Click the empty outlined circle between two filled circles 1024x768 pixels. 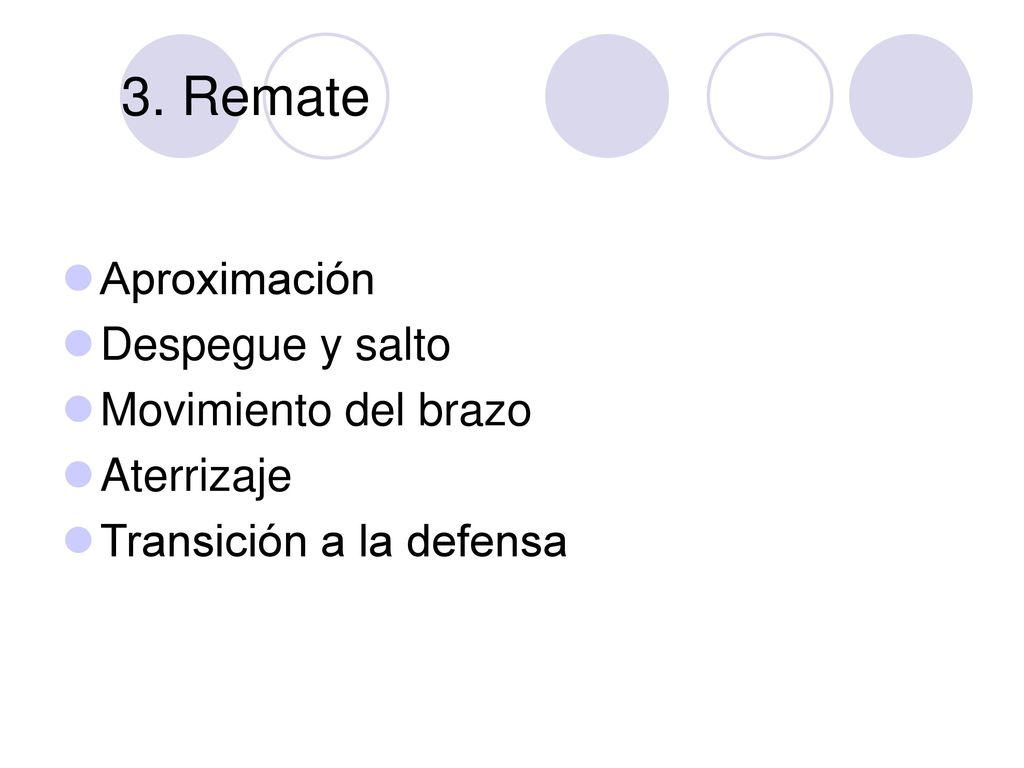(770, 96)
